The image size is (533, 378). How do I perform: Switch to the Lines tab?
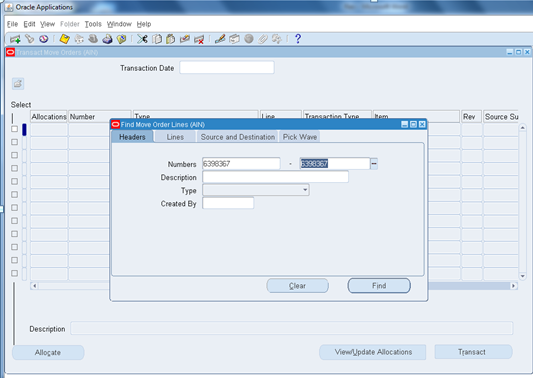(x=175, y=137)
